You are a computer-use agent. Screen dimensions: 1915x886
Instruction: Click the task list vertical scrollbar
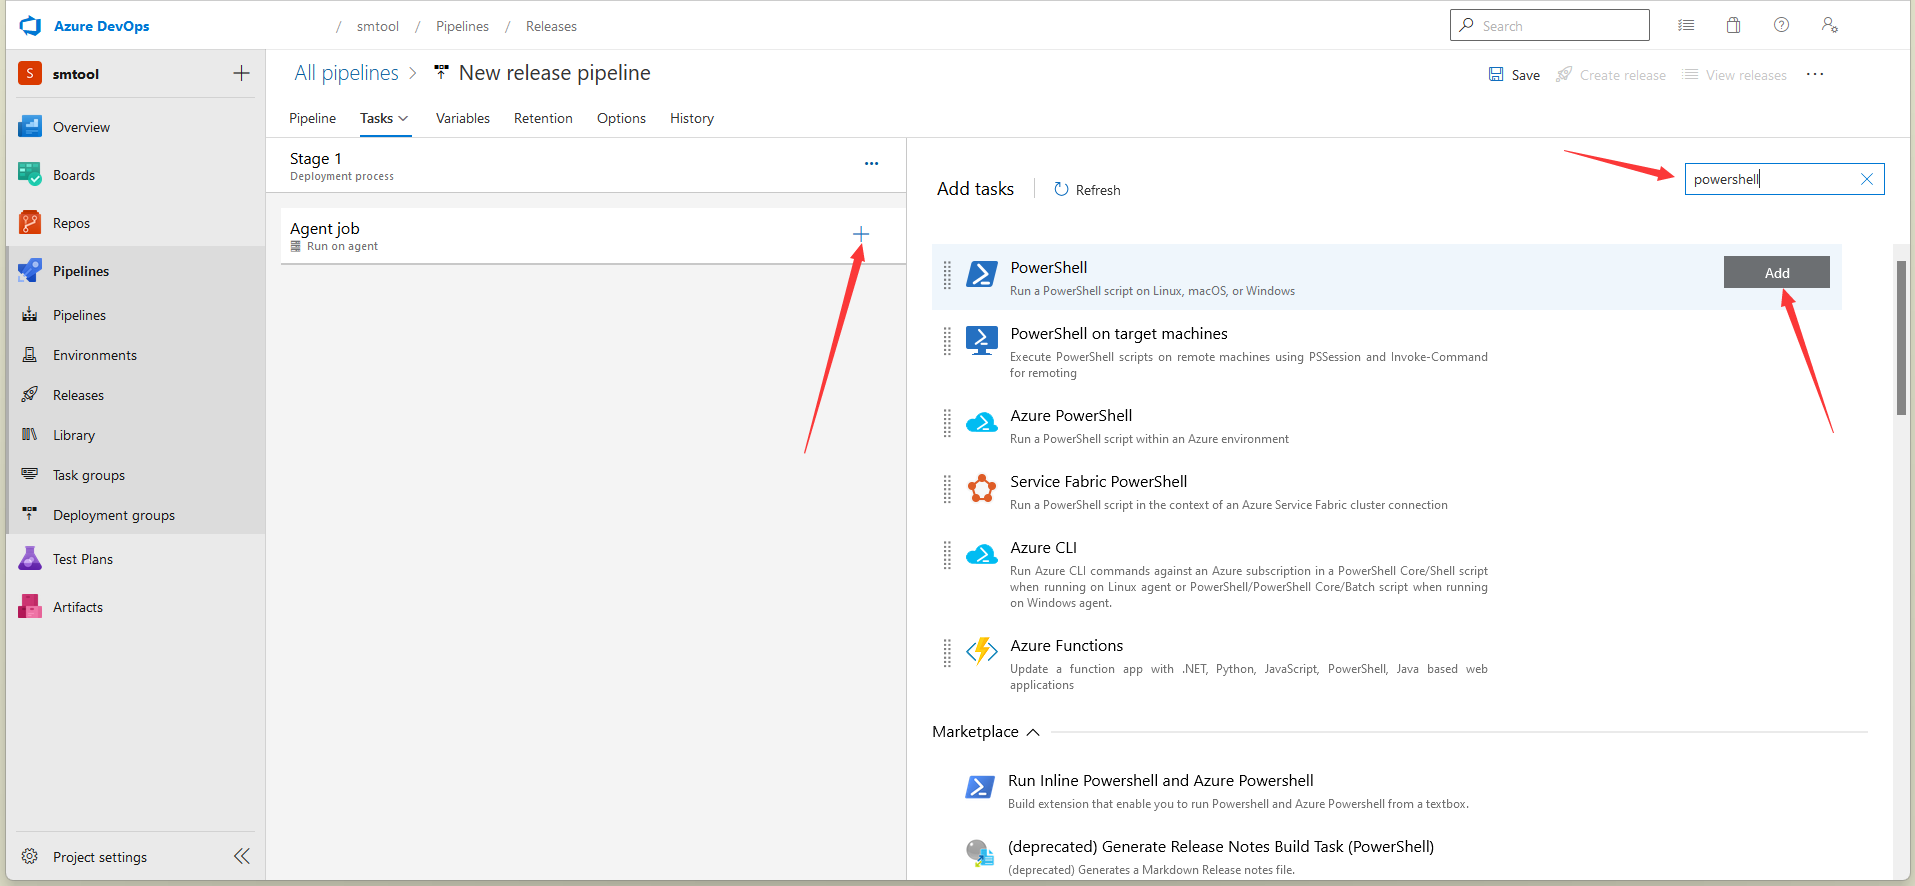1901,337
